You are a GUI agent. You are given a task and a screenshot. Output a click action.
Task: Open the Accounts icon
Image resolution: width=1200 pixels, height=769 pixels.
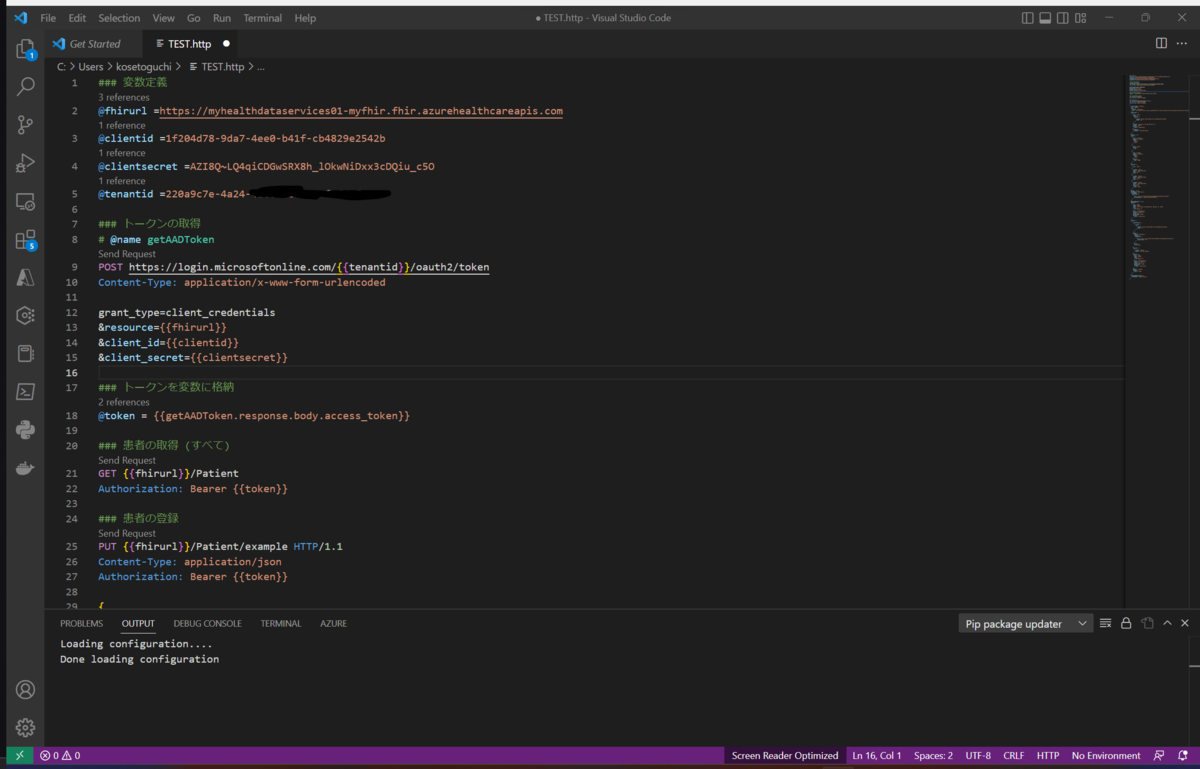pos(26,690)
